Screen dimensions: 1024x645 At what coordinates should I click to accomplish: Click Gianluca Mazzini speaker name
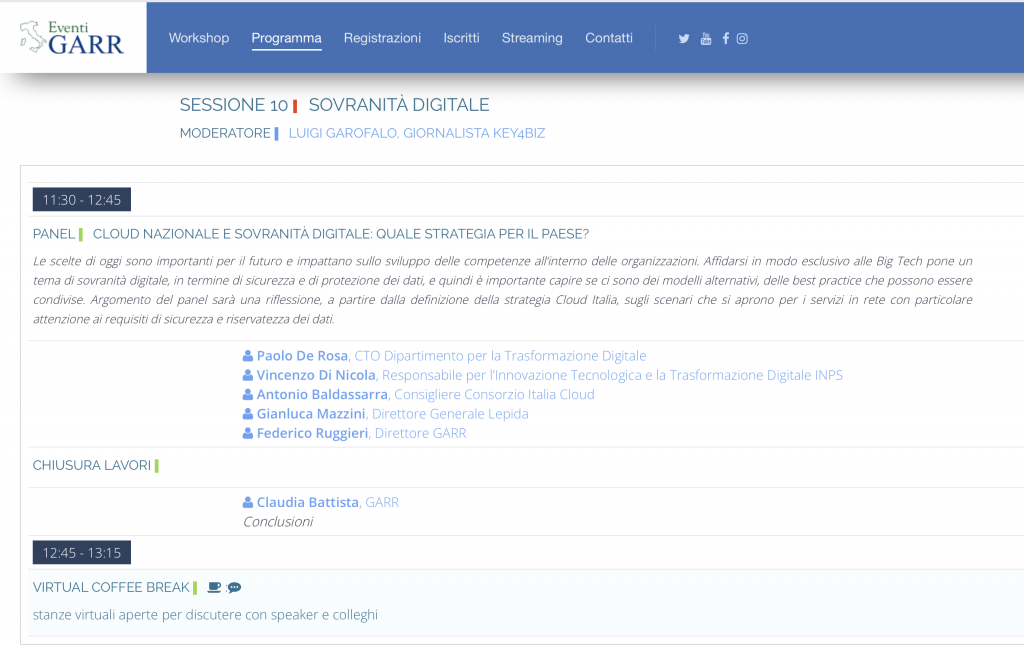pos(311,414)
